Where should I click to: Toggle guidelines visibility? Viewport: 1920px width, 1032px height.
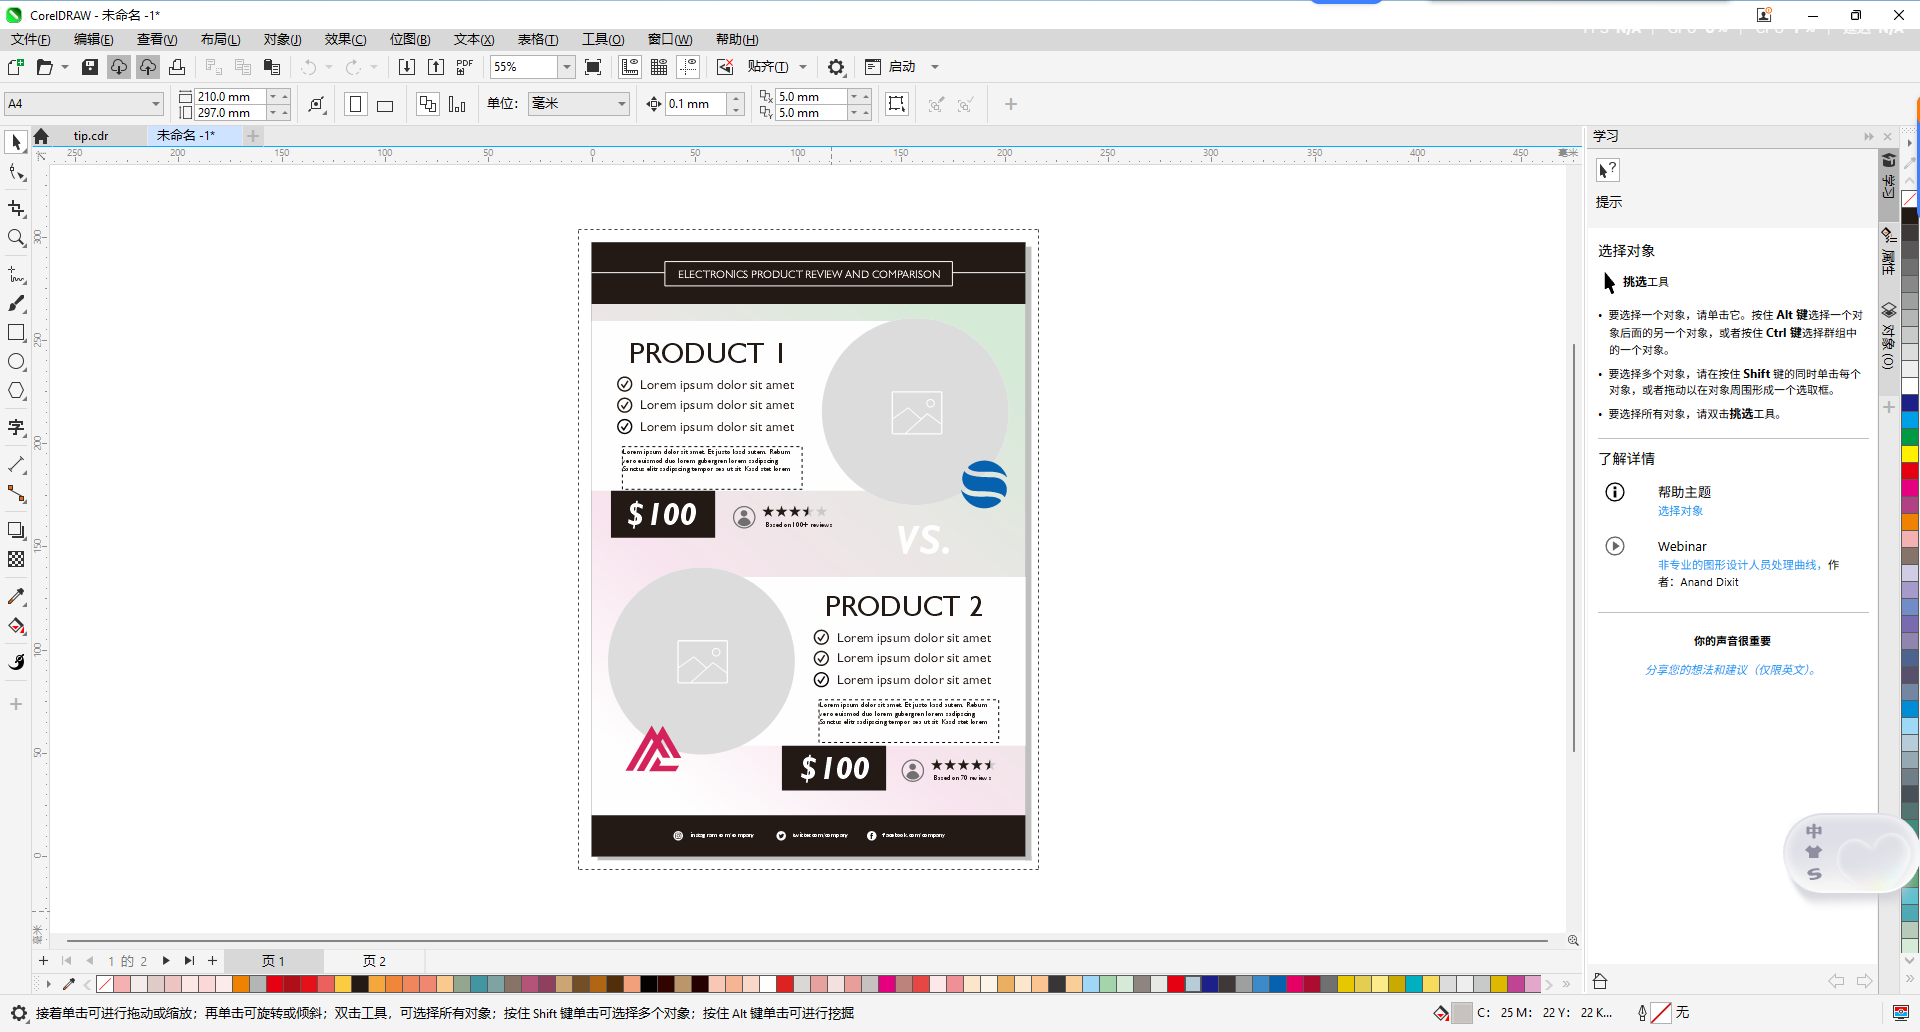[688, 66]
